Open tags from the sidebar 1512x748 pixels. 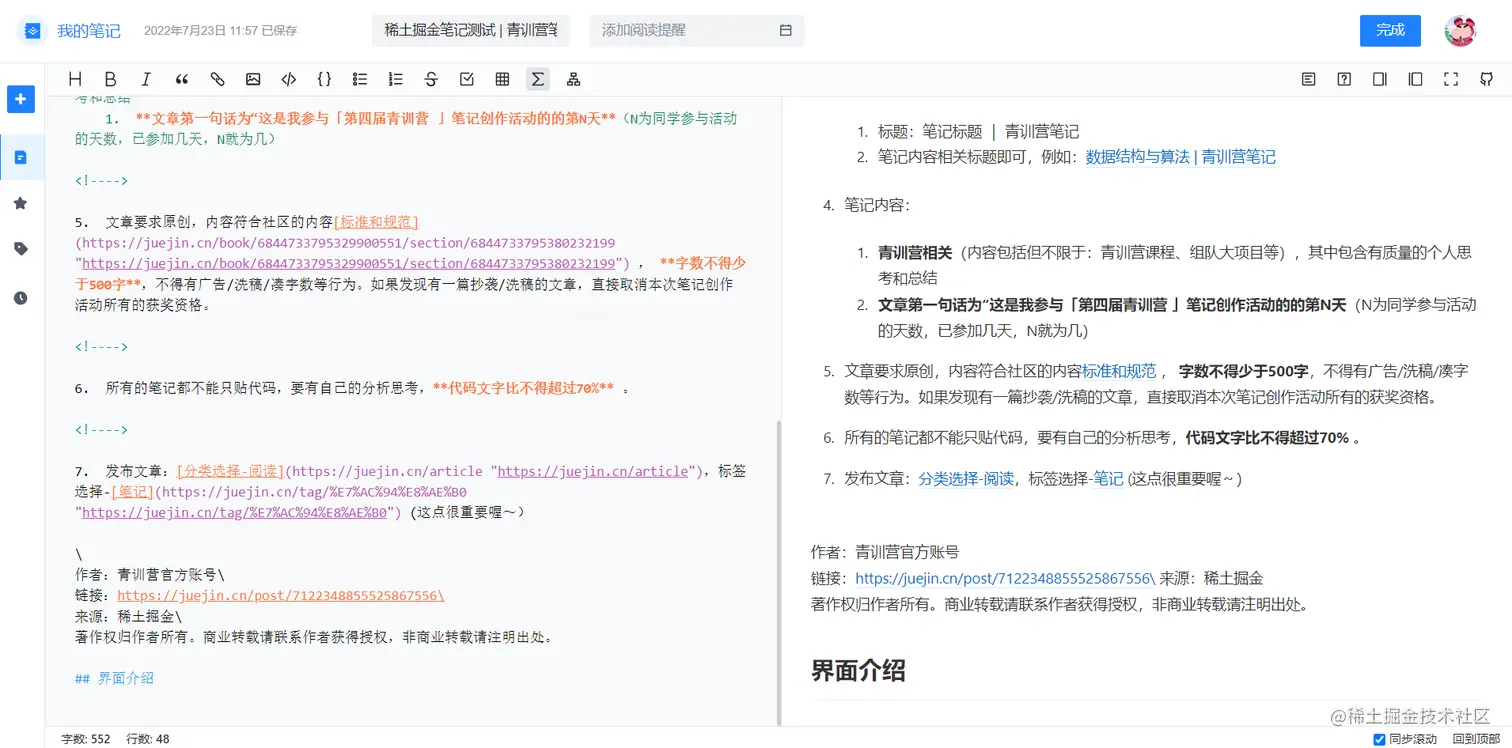(21, 249)
